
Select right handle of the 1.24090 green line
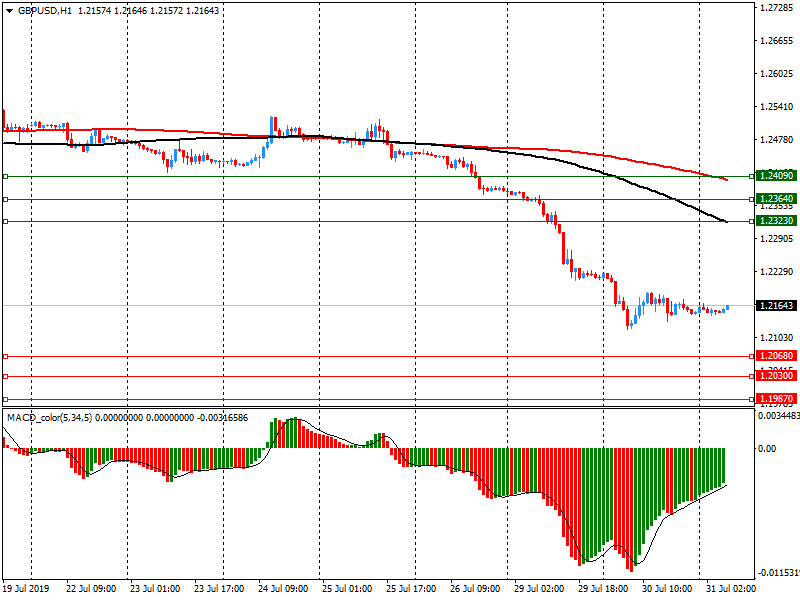pyautogui.click(x=752, y=177)
